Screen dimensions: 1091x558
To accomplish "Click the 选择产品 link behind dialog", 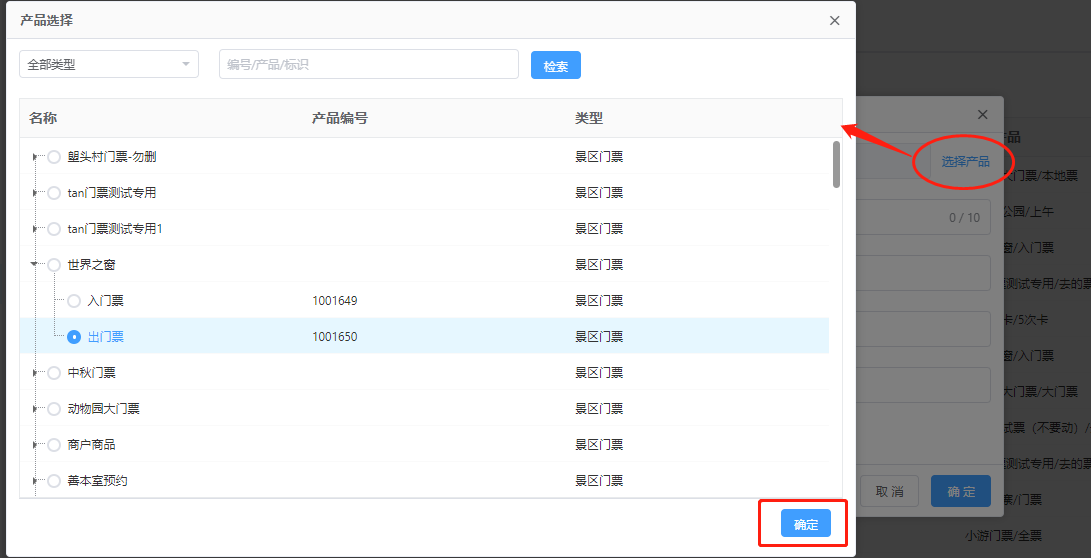I will coord(965,161).
